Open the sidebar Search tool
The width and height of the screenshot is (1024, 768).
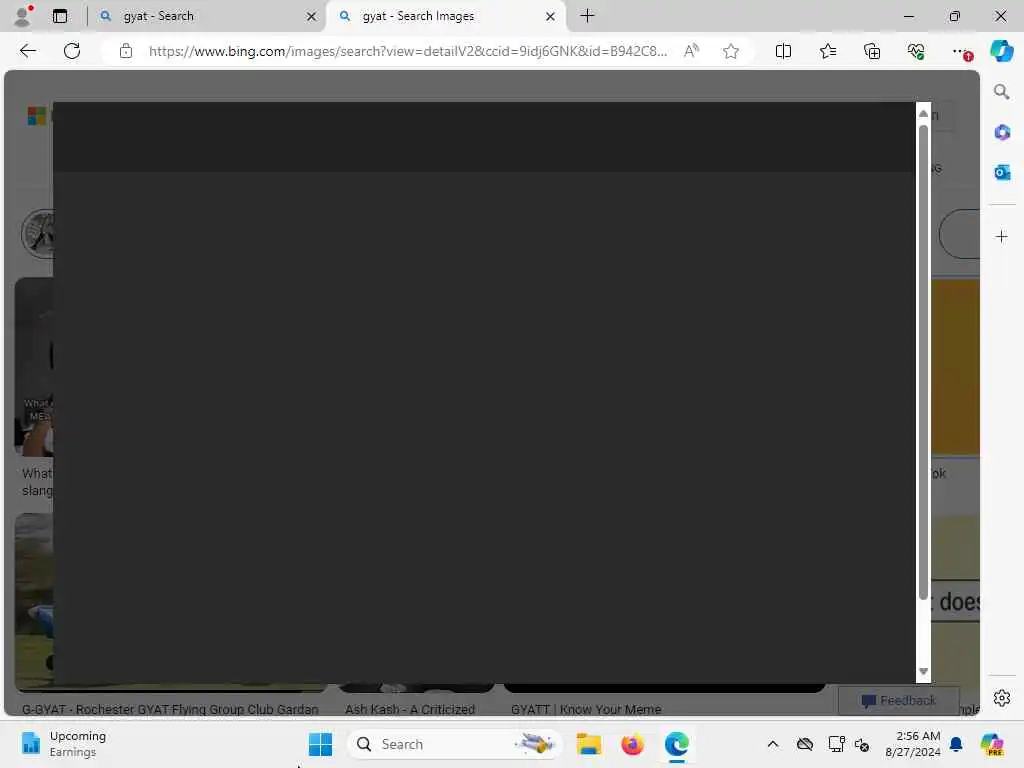point(1001,92)
